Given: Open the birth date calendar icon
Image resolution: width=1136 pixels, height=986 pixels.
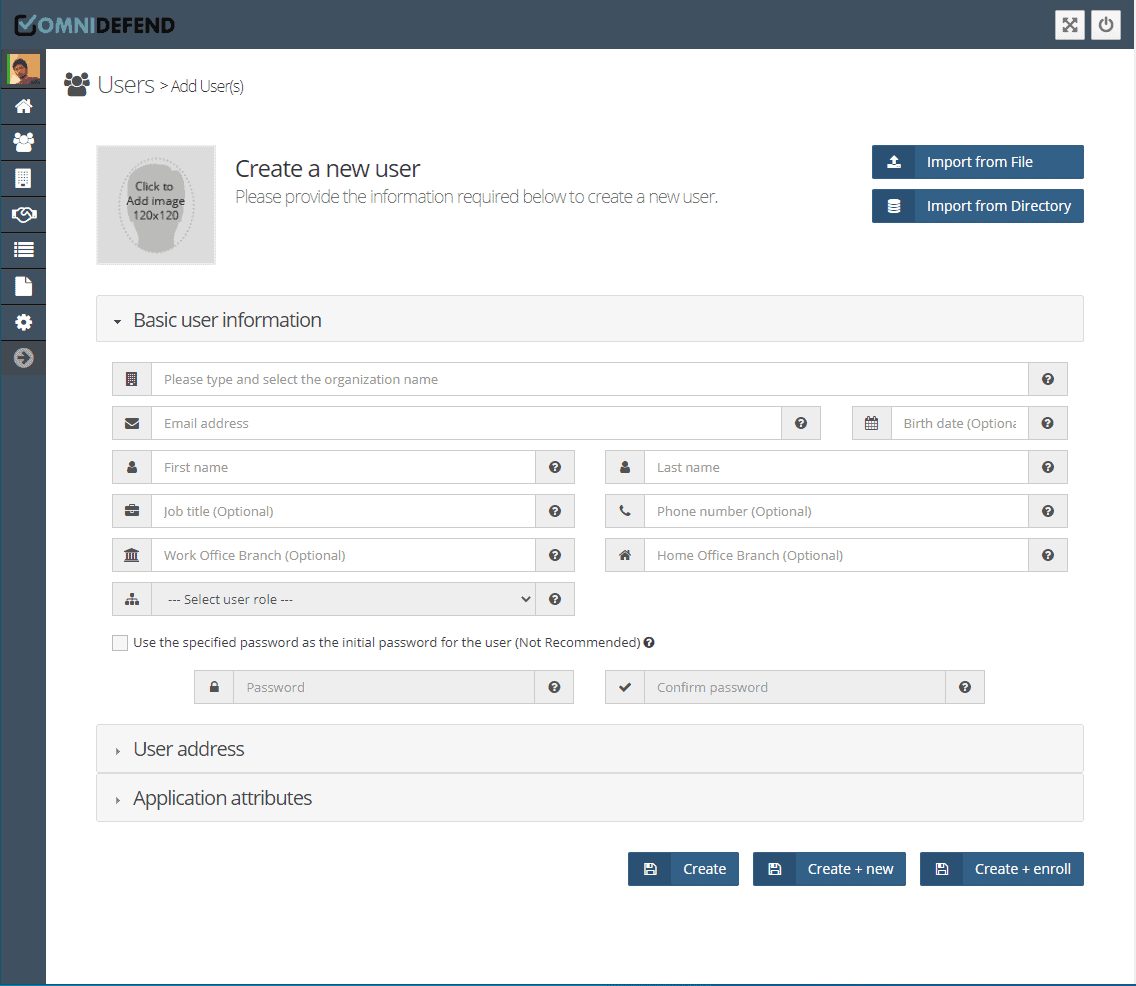Looking at the screenshot, I should click(x=872, y=423).
